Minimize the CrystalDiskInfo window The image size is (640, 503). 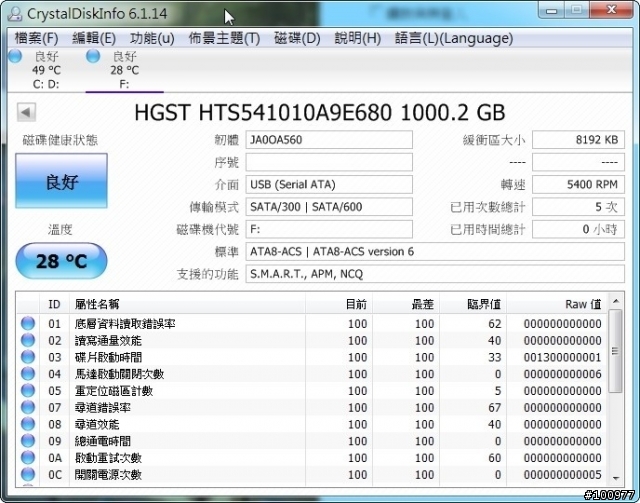(551, 11)
